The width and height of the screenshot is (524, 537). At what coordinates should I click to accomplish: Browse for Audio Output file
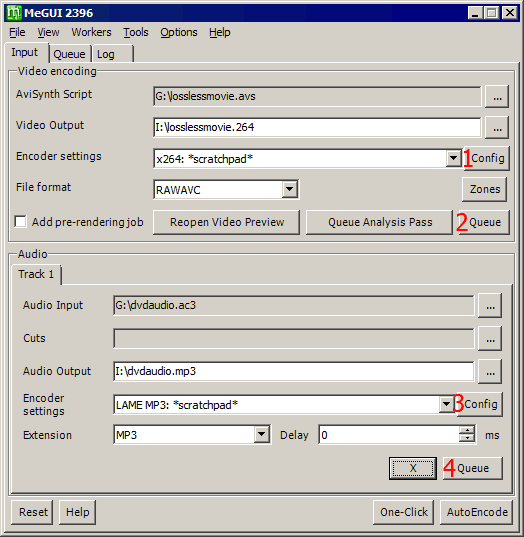click(x=490, y=372)
